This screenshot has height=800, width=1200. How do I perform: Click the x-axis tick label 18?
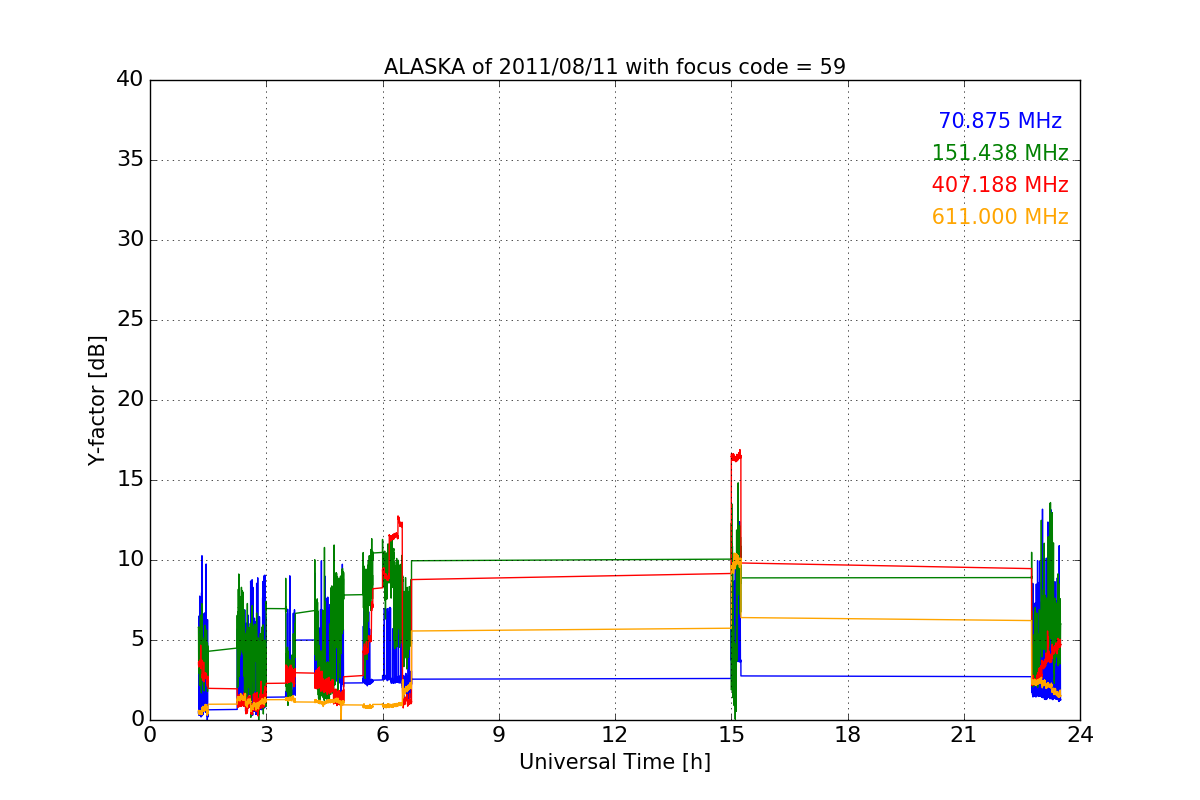(x=848, y=734)
